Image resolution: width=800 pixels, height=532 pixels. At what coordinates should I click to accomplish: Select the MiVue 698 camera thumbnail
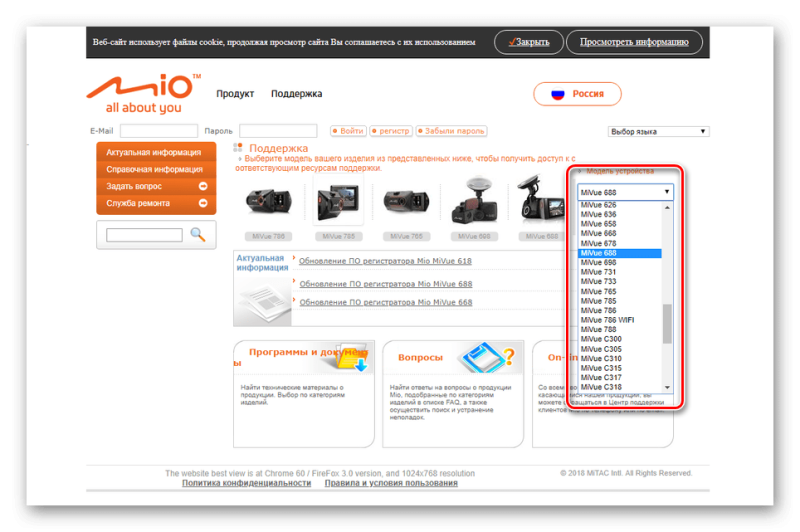click(x=474, y=200)
